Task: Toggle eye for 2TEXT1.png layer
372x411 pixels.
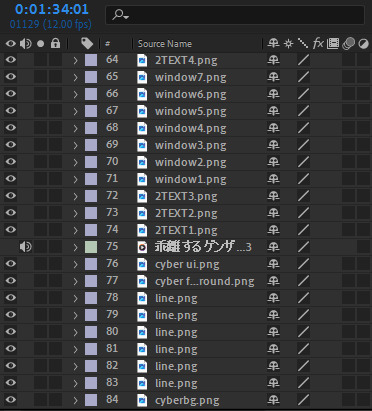Action: 11,230
